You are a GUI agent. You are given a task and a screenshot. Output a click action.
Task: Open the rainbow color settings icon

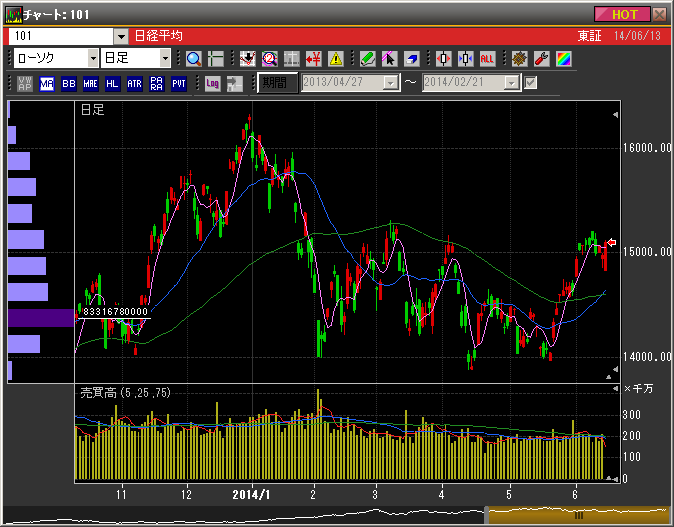[x=563, y=59]
